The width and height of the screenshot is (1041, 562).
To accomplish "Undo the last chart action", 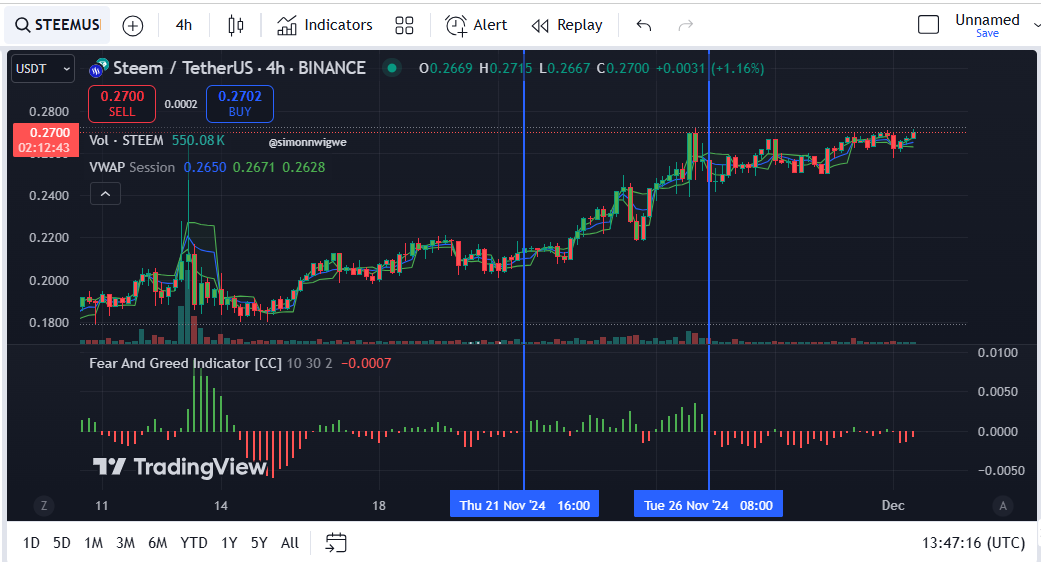I will click(643, 25).
